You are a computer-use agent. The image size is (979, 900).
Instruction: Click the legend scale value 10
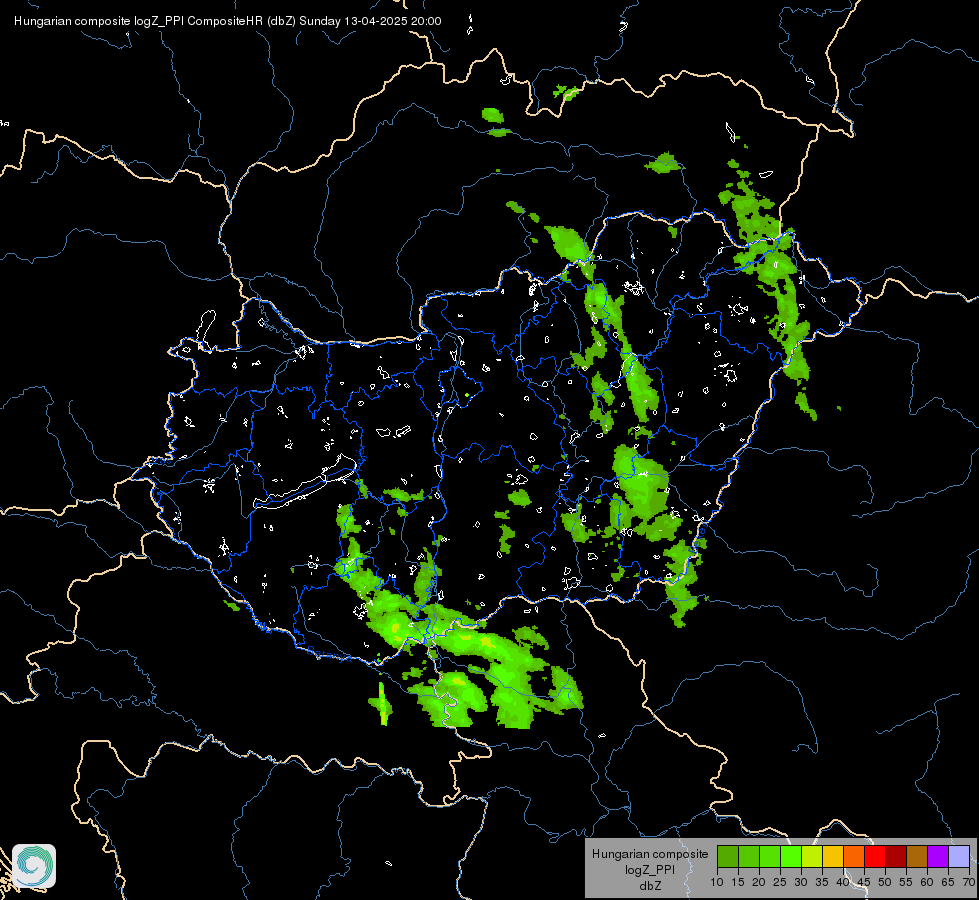click(717, 883)
